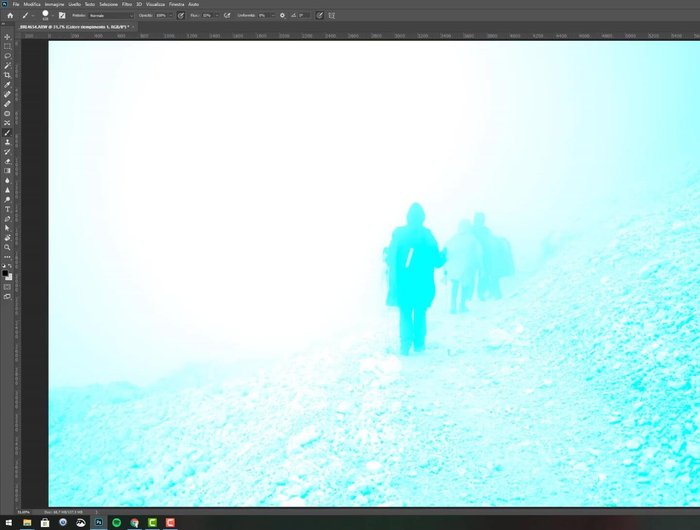Select the Lasso tool
The height and width of the screenshot is (530, 700).
tap(7, 56)
